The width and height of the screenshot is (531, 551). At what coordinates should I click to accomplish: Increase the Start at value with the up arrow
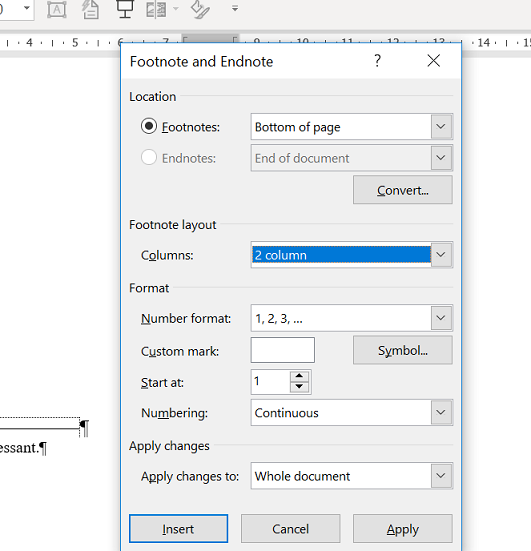[299, 376]
